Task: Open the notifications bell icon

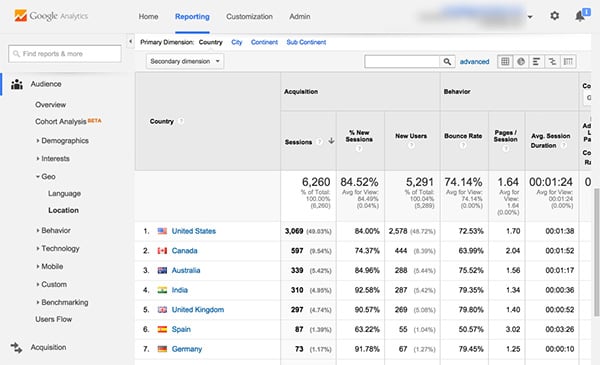Action: pos(580,16)
